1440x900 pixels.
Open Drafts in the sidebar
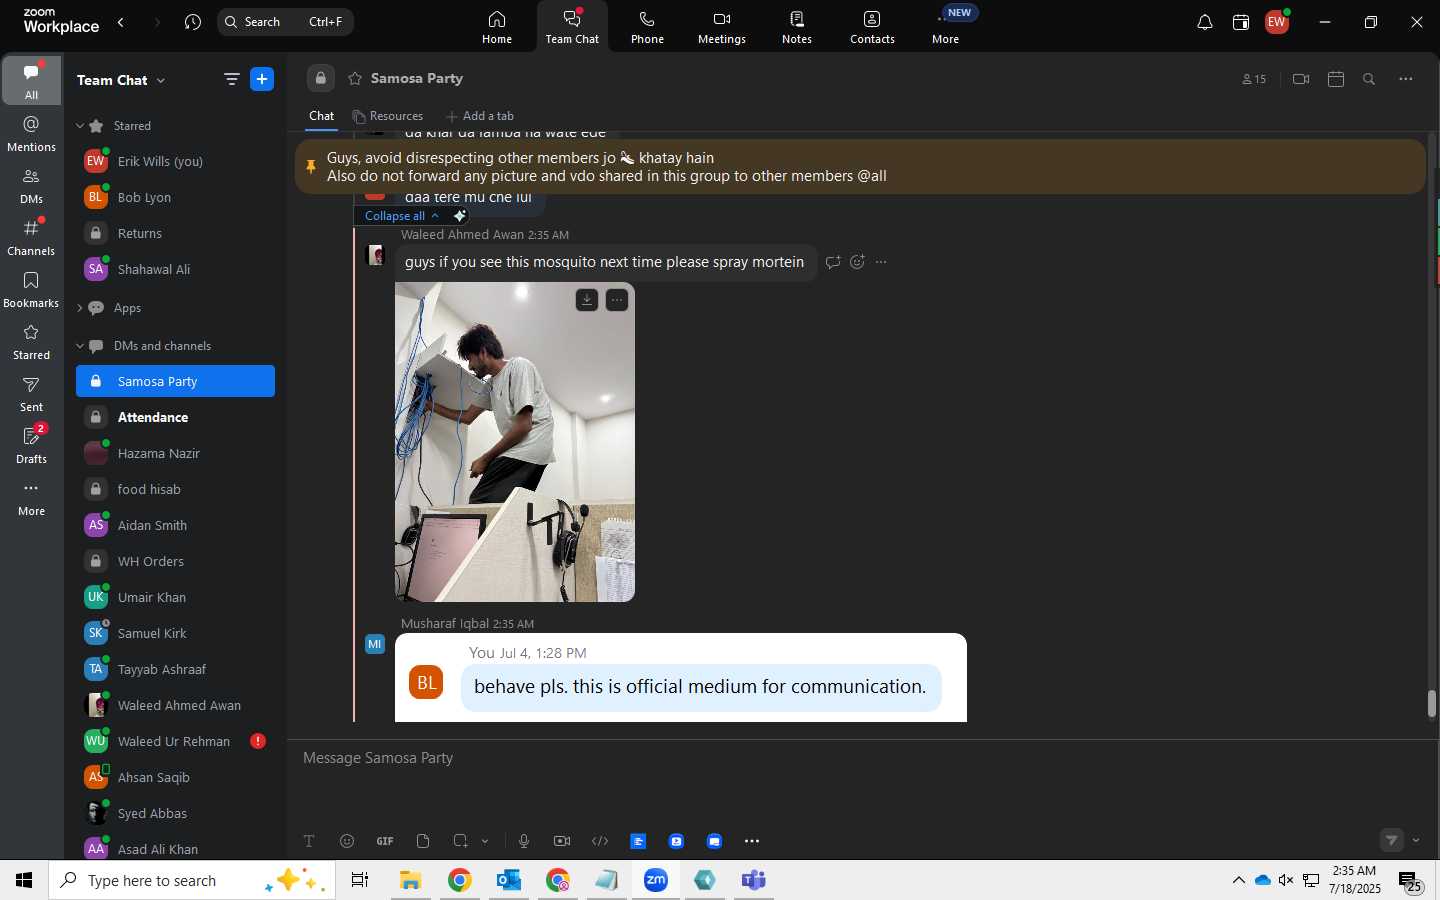[32, 445]
